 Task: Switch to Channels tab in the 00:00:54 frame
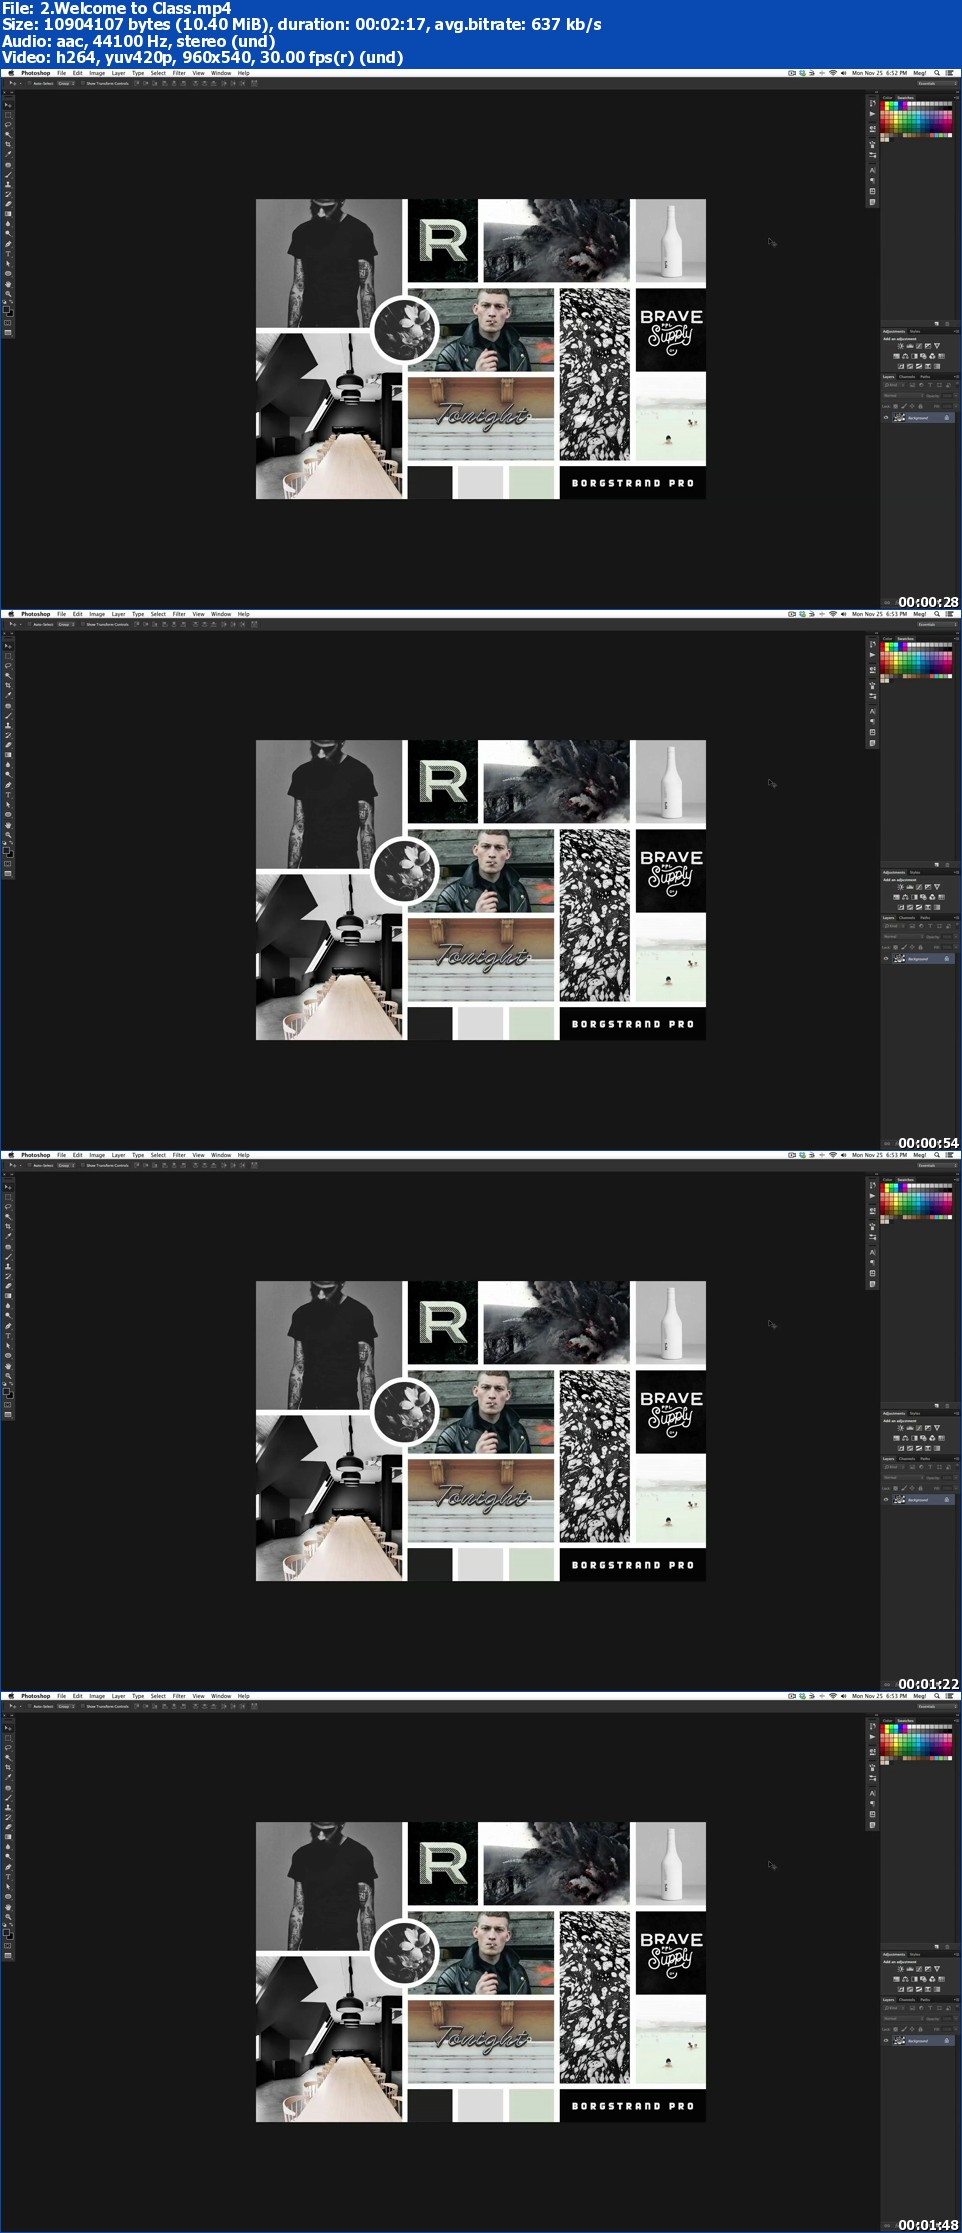click(907, 918)
